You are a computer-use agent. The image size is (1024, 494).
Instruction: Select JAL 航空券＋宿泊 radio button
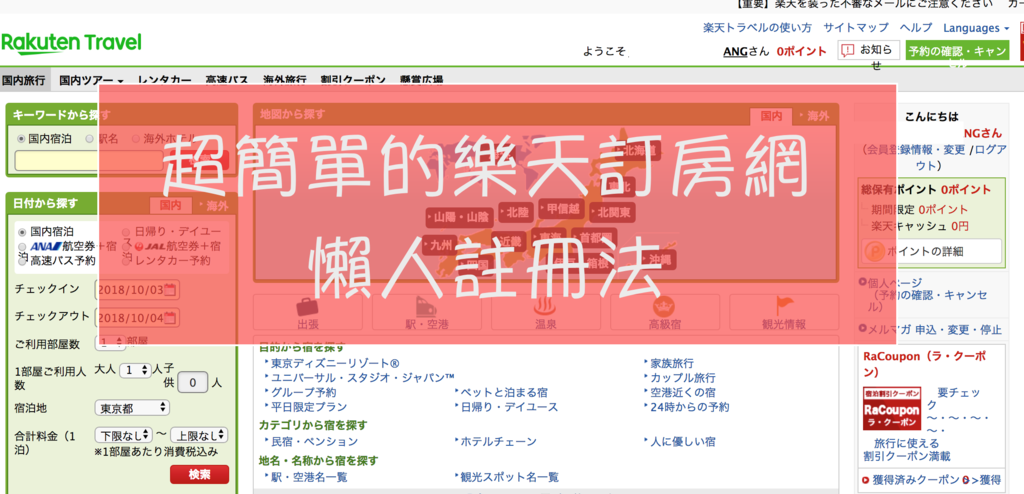coord(126,247)
